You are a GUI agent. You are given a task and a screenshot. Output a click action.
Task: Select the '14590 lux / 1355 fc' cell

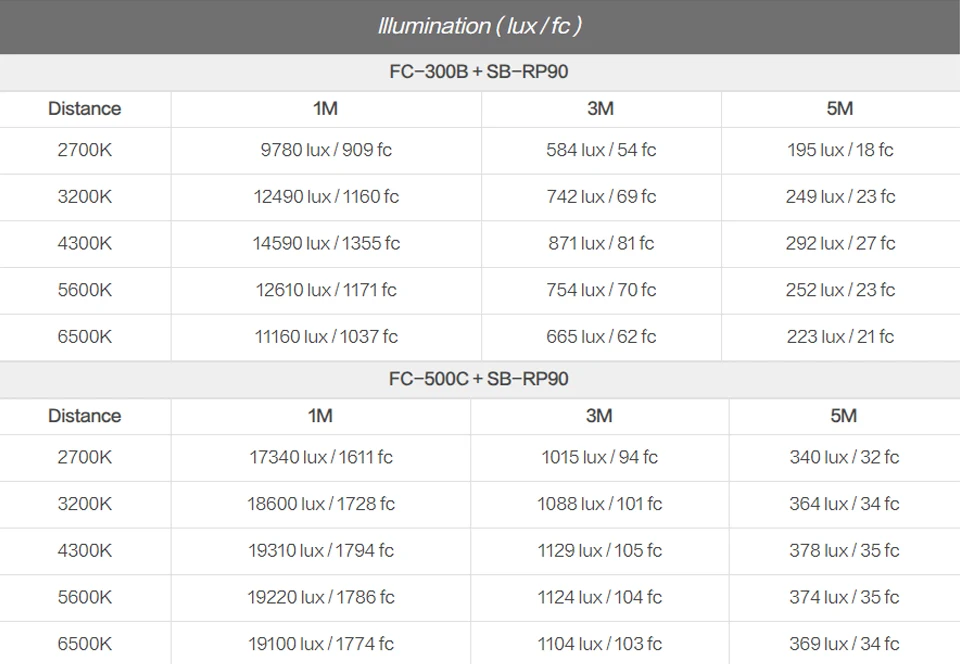326,243
